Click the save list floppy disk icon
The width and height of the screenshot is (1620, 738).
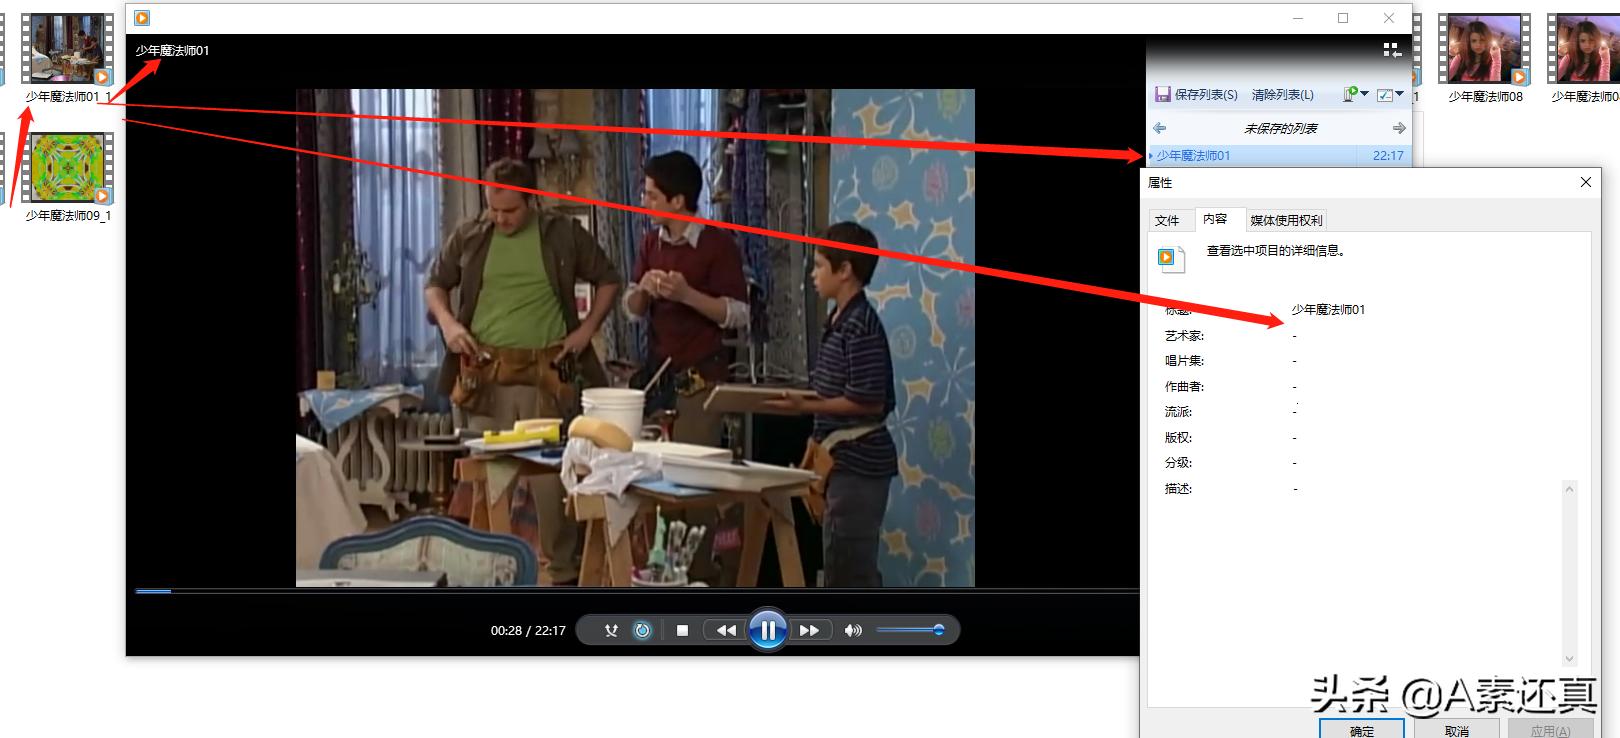coord(1163,95)
